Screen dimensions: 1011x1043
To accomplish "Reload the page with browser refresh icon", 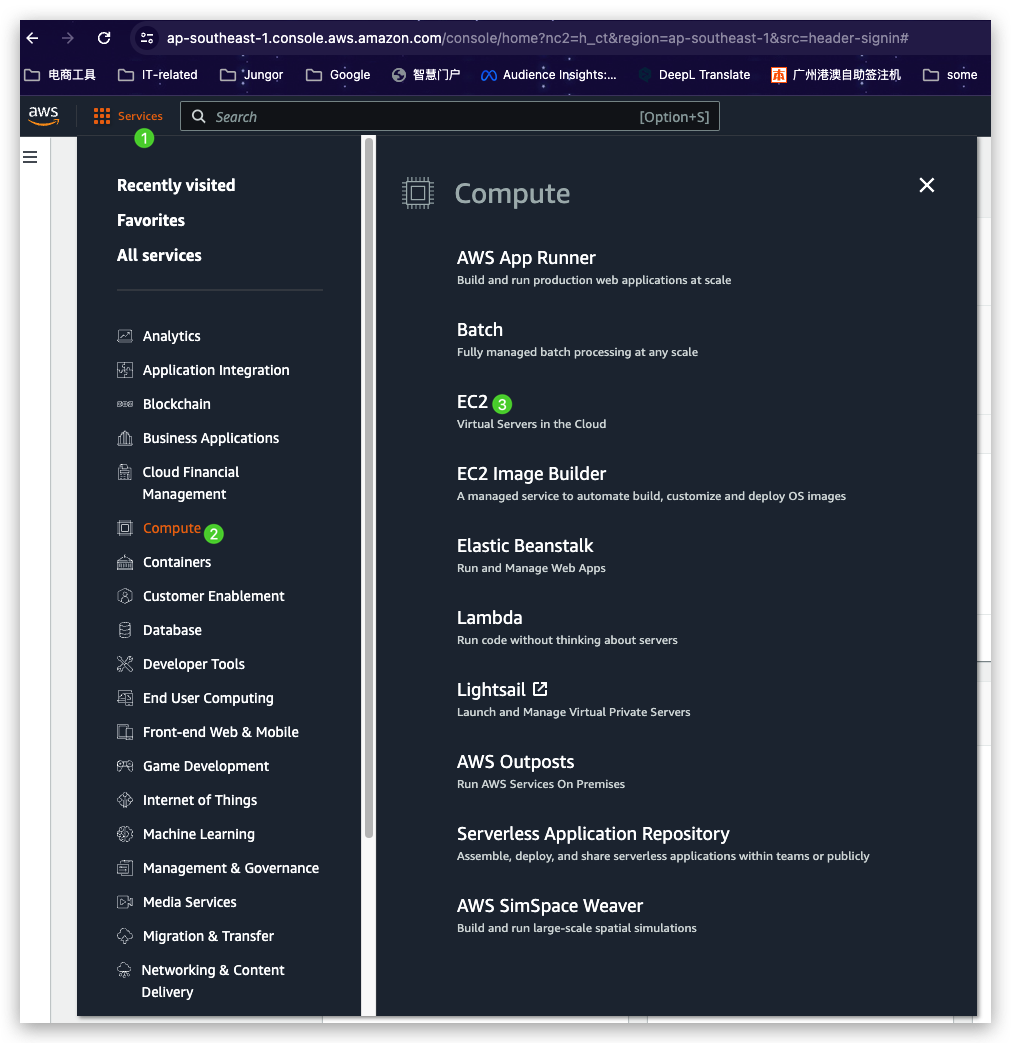I will (x=104, y=38).
